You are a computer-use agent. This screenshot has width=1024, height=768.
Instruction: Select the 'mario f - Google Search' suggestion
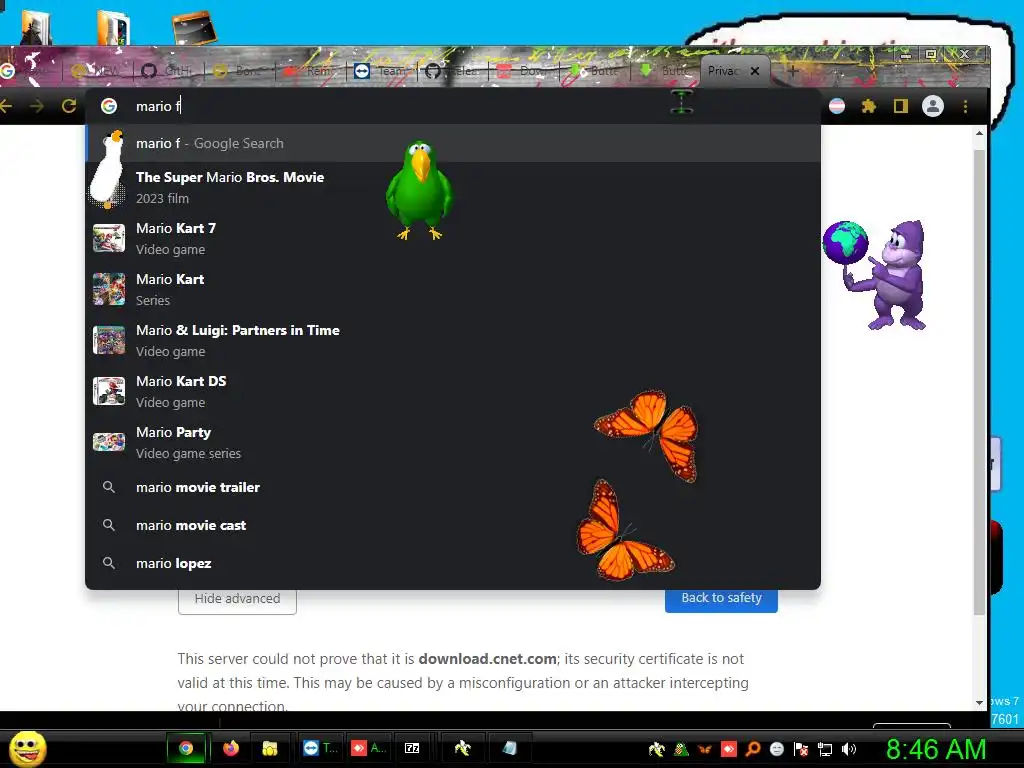click(453, 143)
